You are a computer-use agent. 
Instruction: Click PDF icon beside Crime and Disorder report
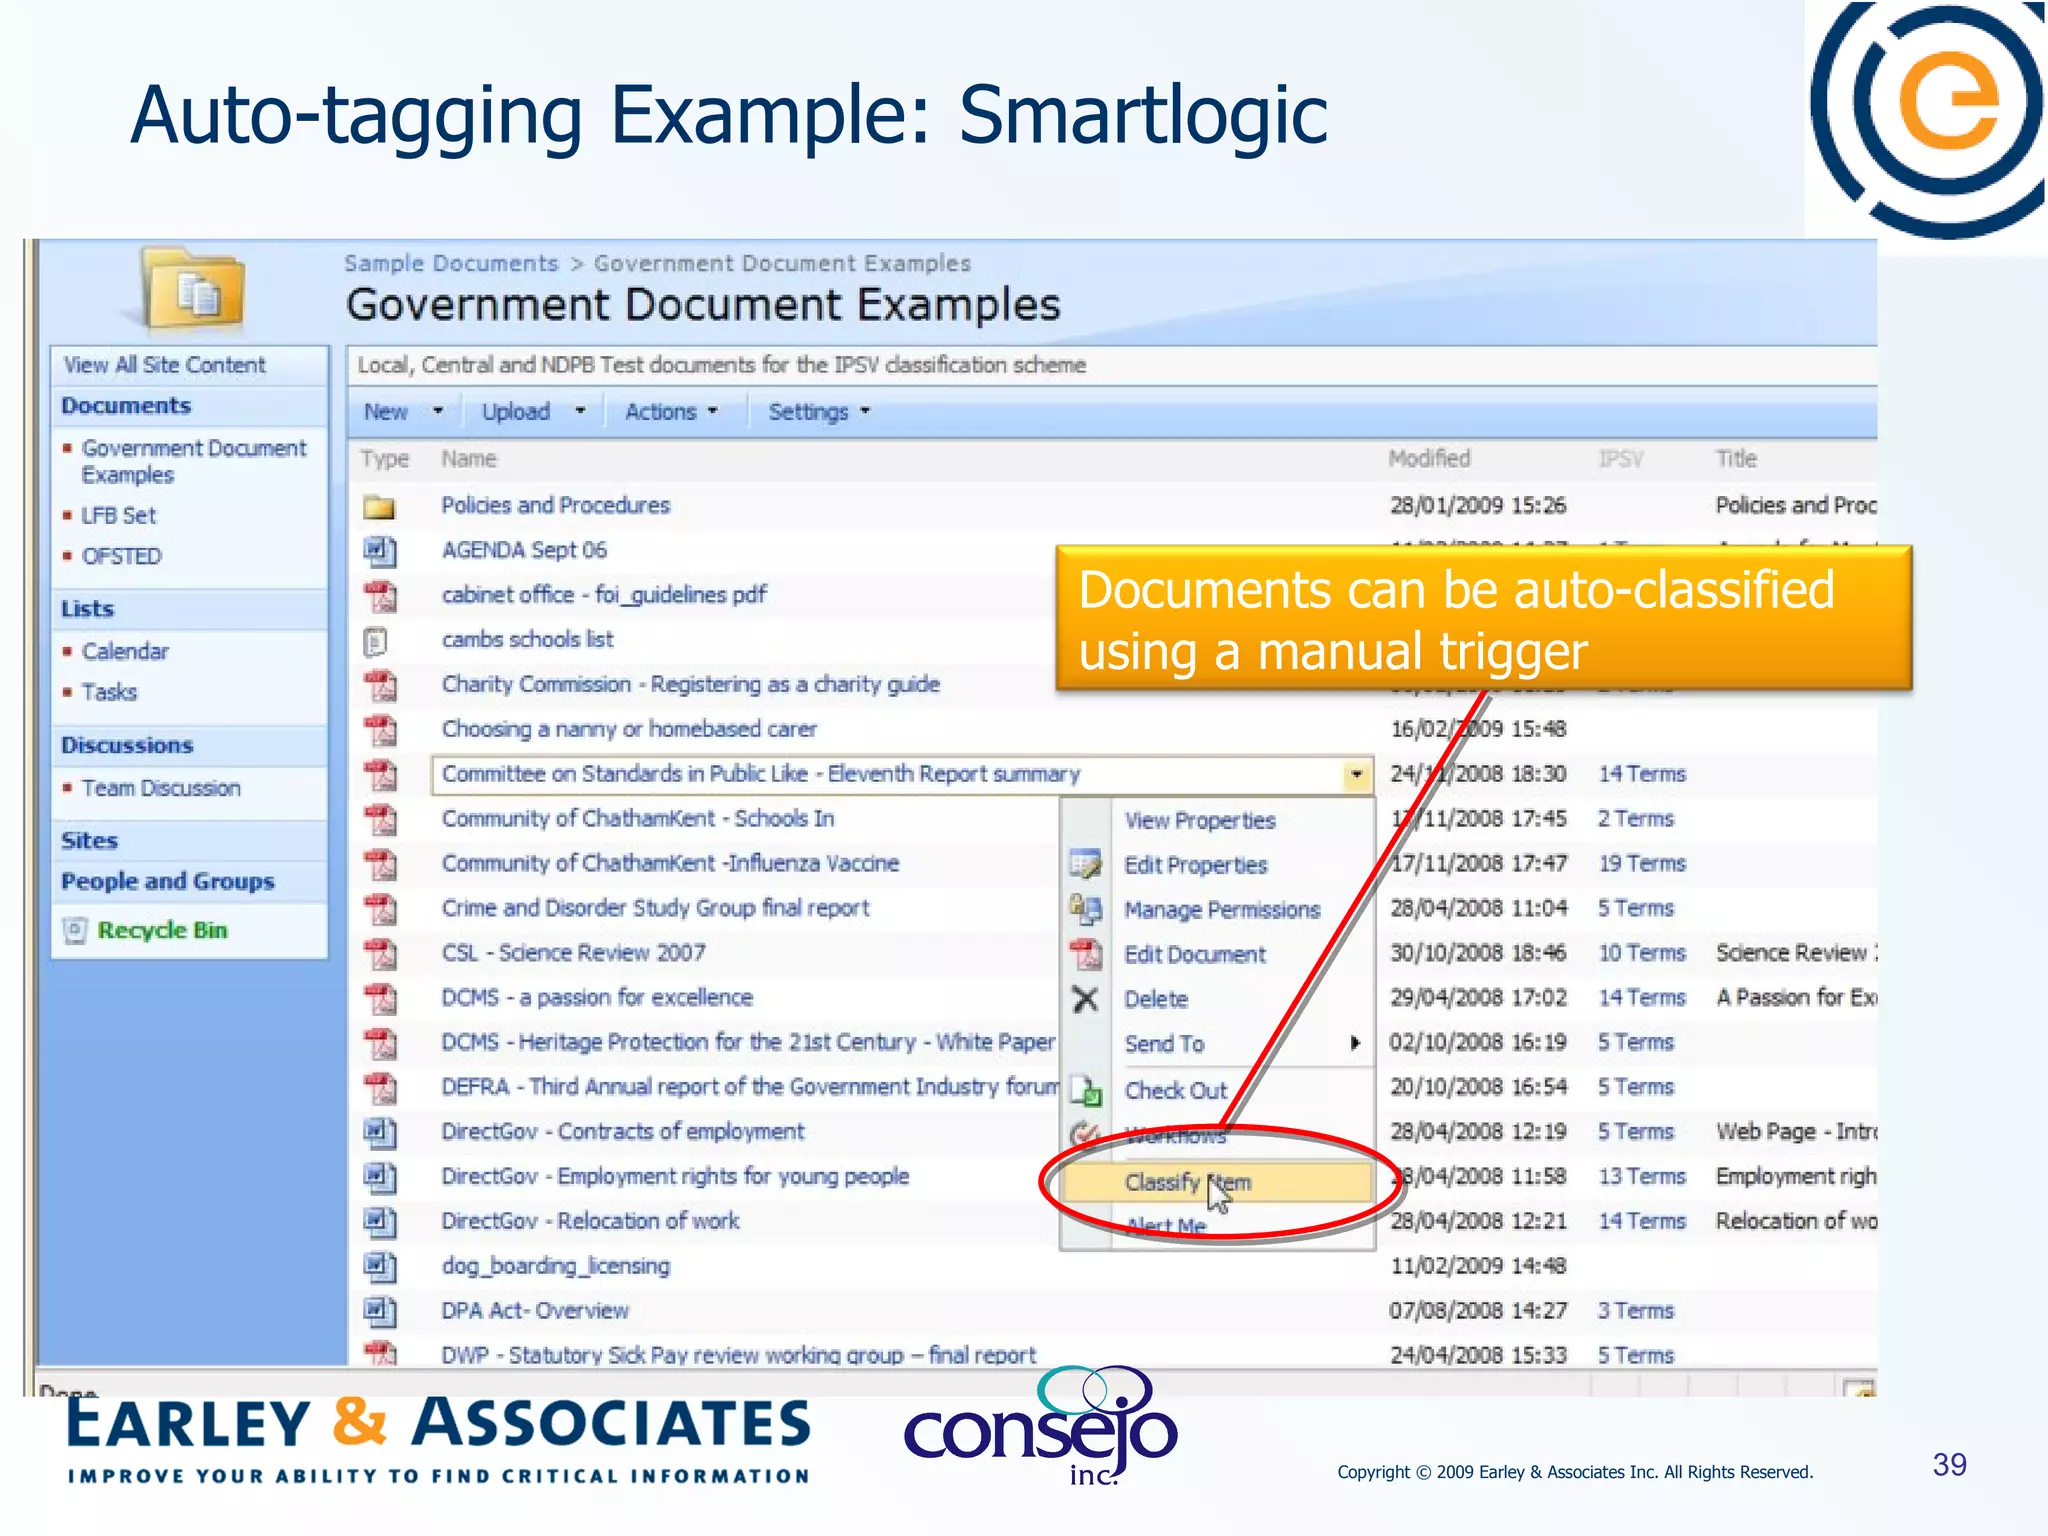(x=379, y=909)
